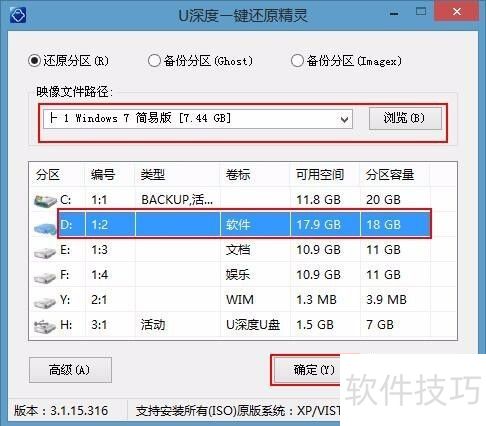Click partition number 1:1 cell
Screen dimensions: 486x426
(x=99, y=200)
